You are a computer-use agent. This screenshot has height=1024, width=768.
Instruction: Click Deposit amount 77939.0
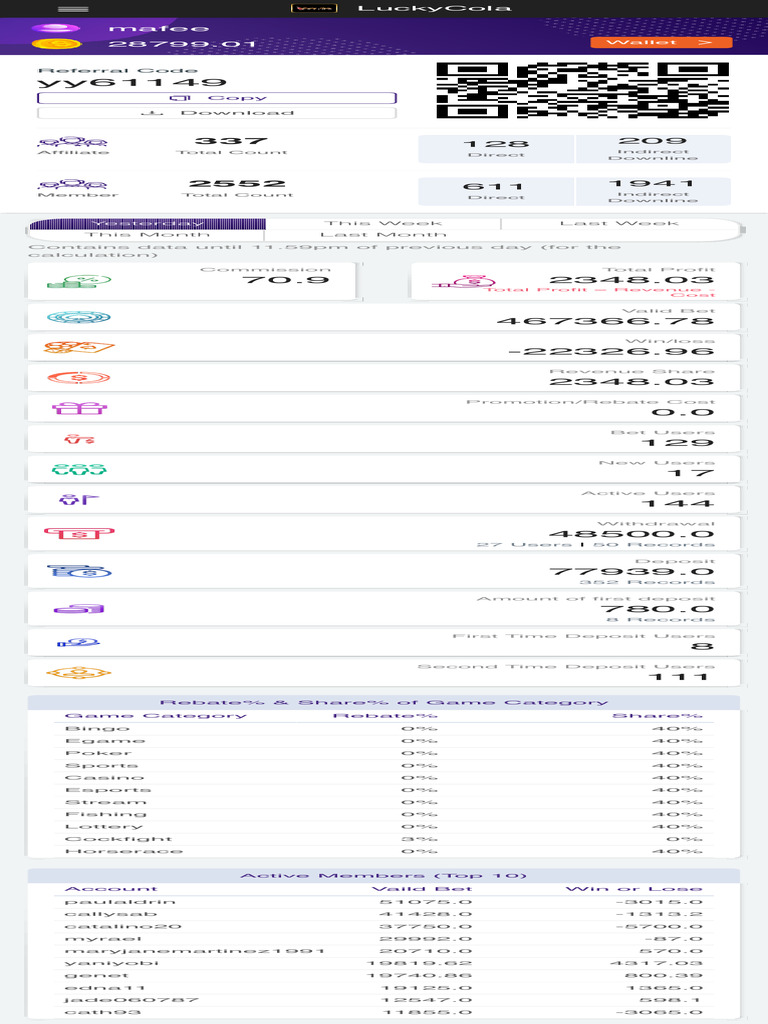(631, 571)
